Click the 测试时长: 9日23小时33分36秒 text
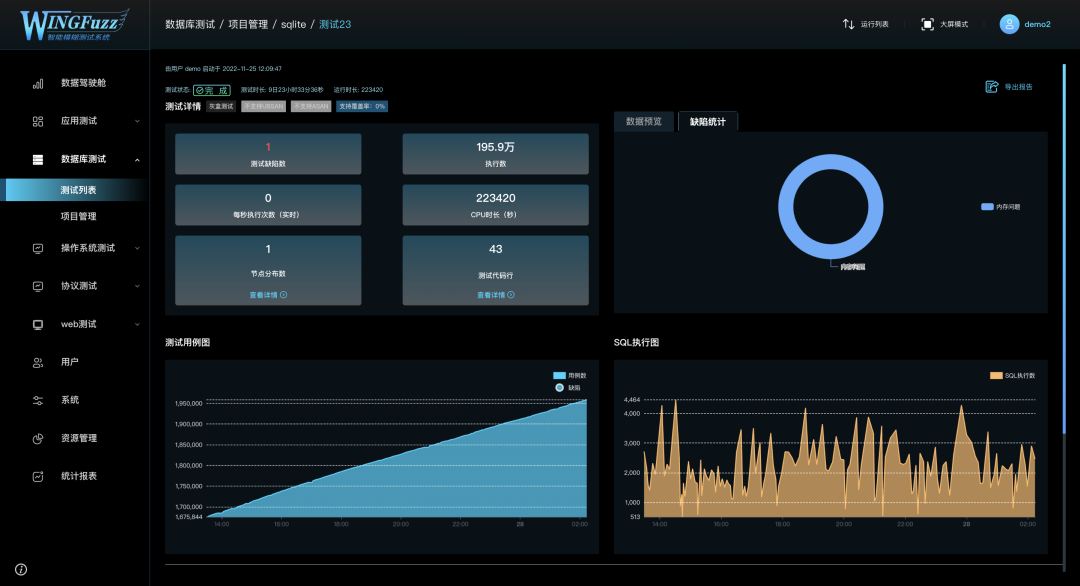The height and width of the screenshot is (586, 1080). tap(282, 90)
